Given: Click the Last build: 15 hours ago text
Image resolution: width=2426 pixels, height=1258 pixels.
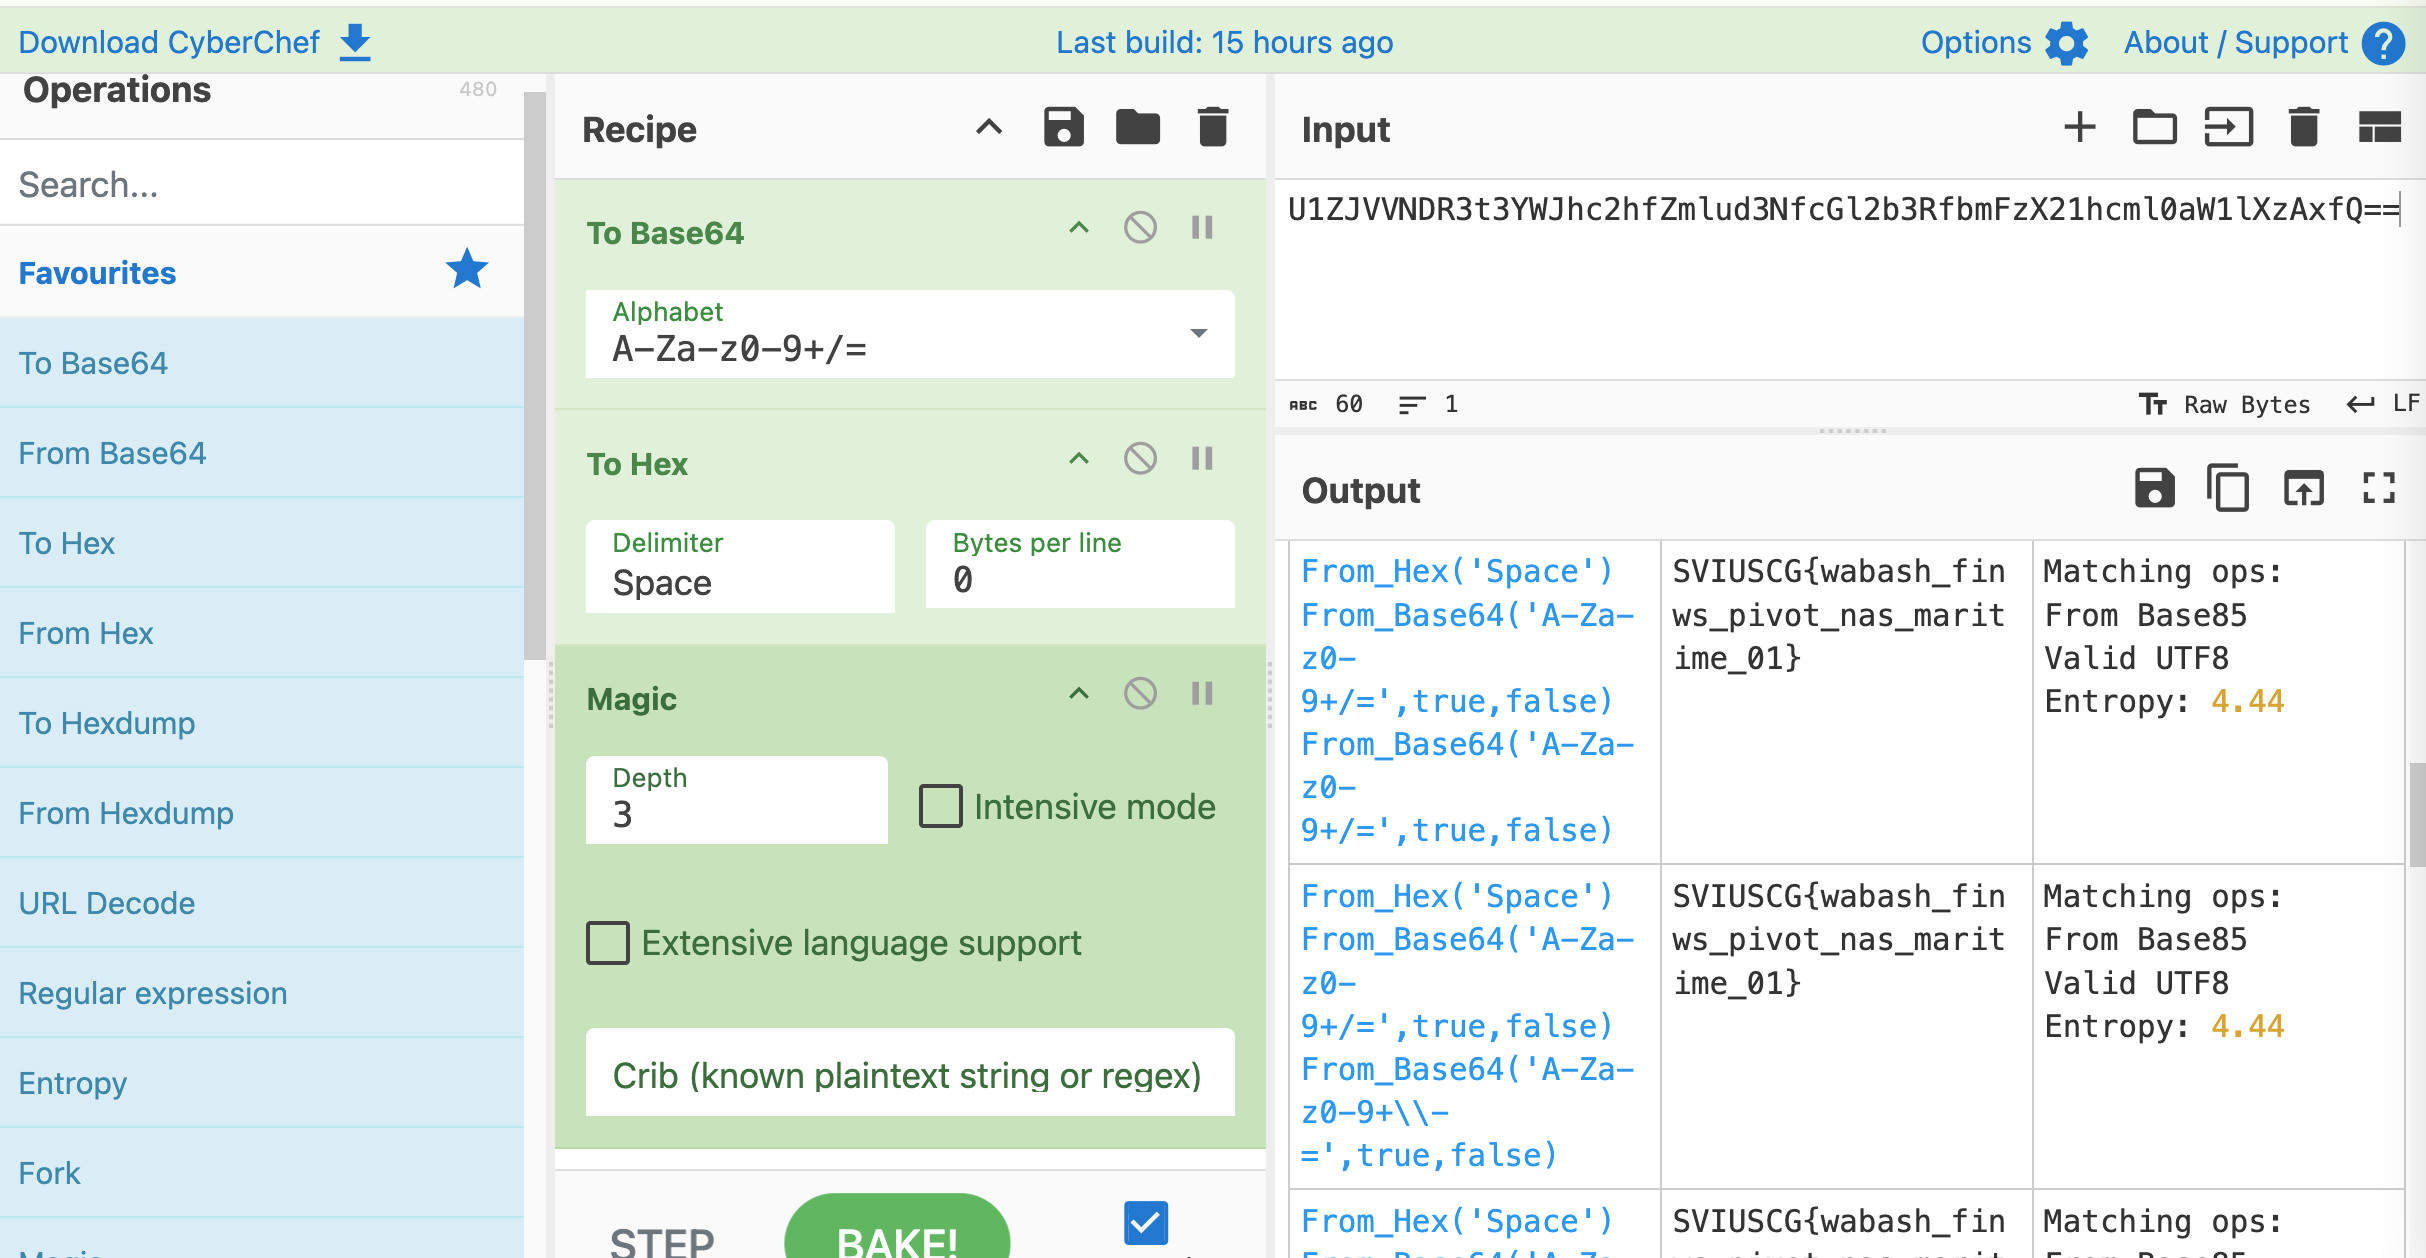Looking at the screenshot, I should [1225, 42].
